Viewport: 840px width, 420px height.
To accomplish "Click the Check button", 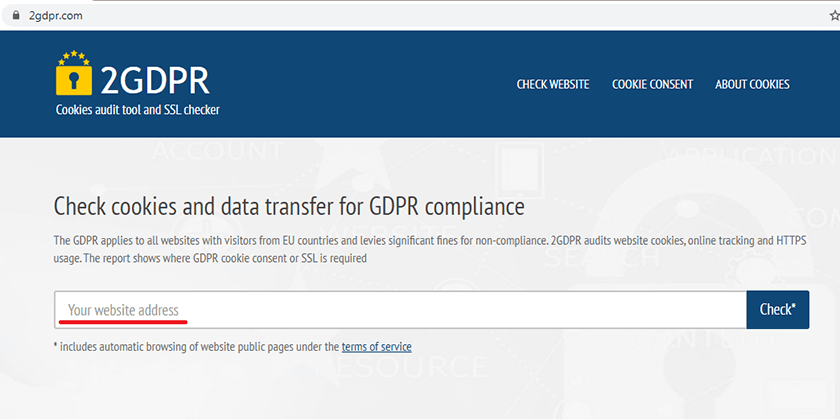I will tap(778, 310).
